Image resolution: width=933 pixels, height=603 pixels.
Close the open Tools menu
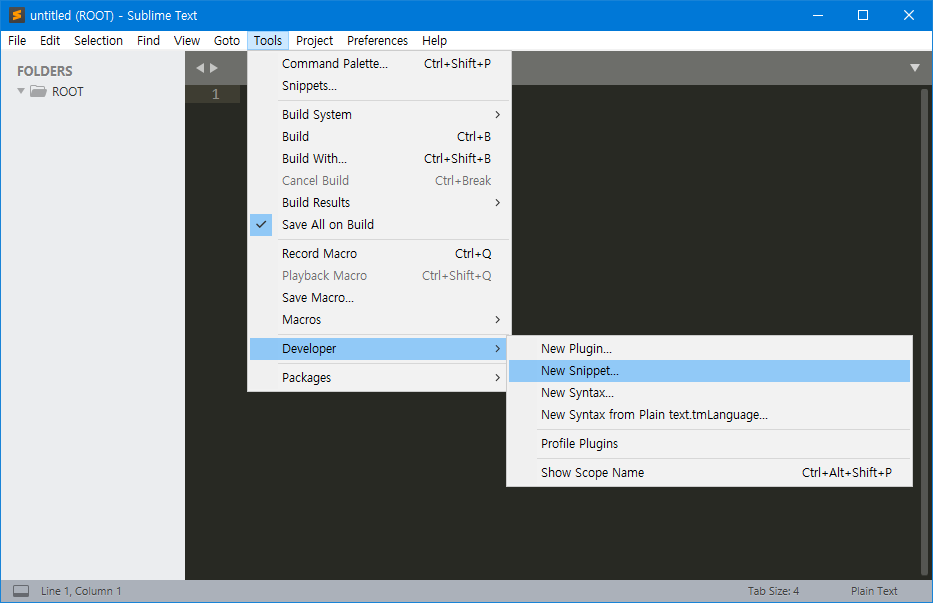click(268, 40)
